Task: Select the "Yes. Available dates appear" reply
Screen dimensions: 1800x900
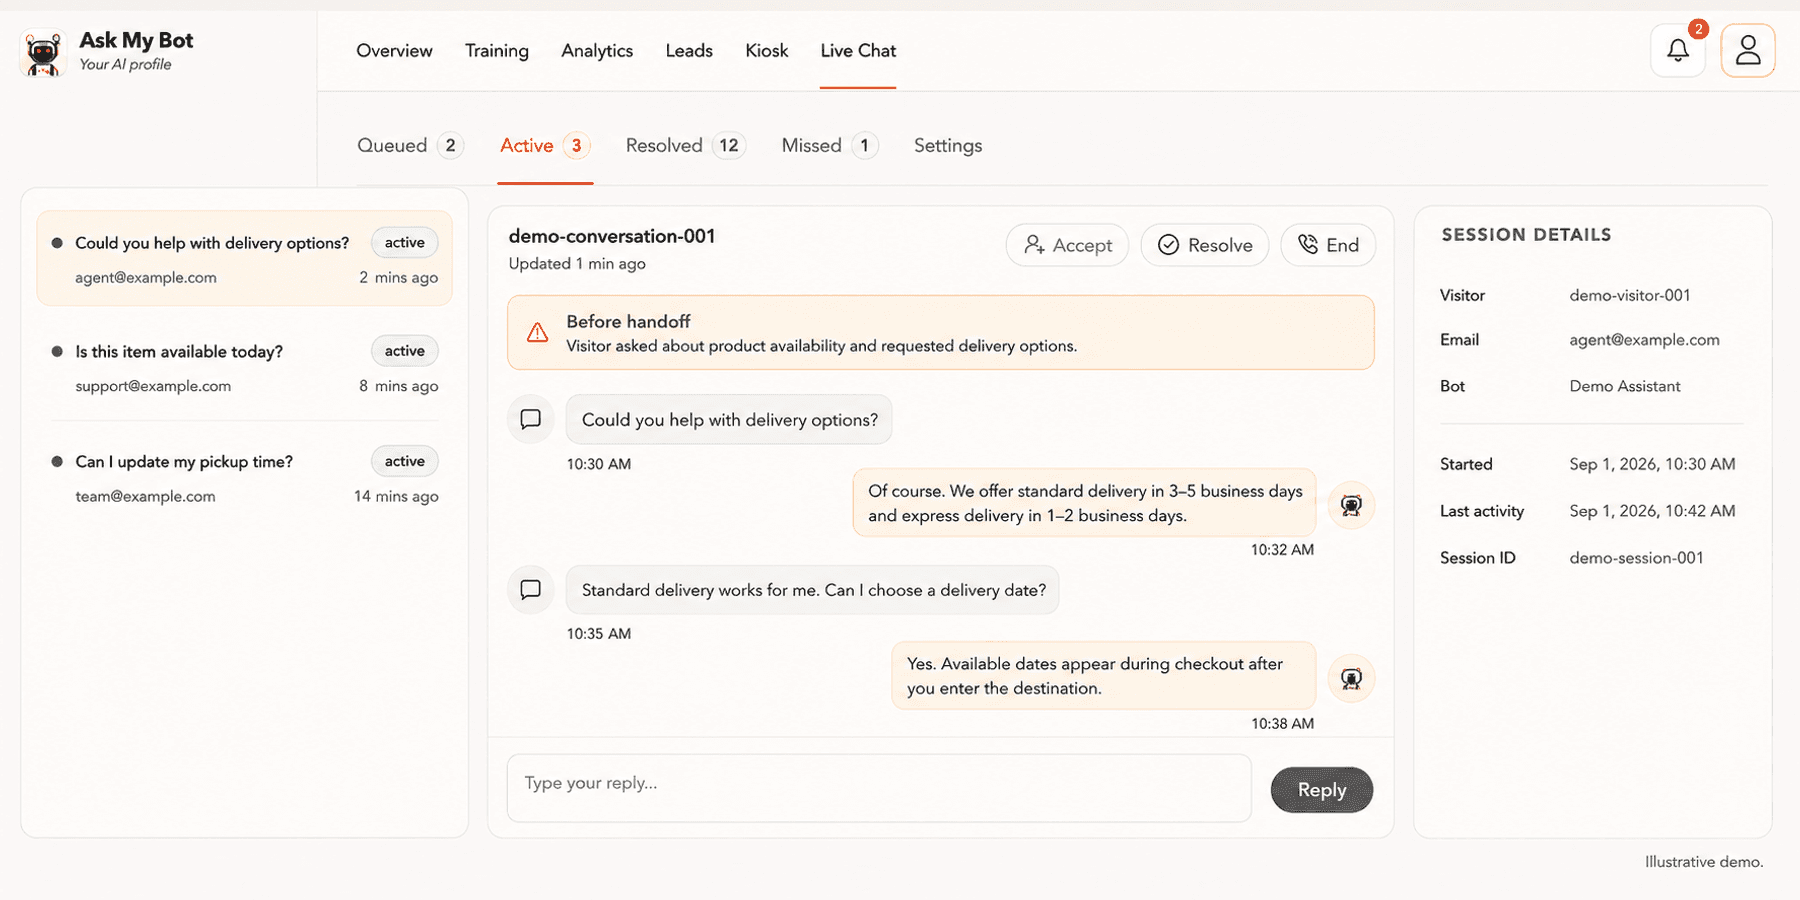Action: click(1104, 676)
